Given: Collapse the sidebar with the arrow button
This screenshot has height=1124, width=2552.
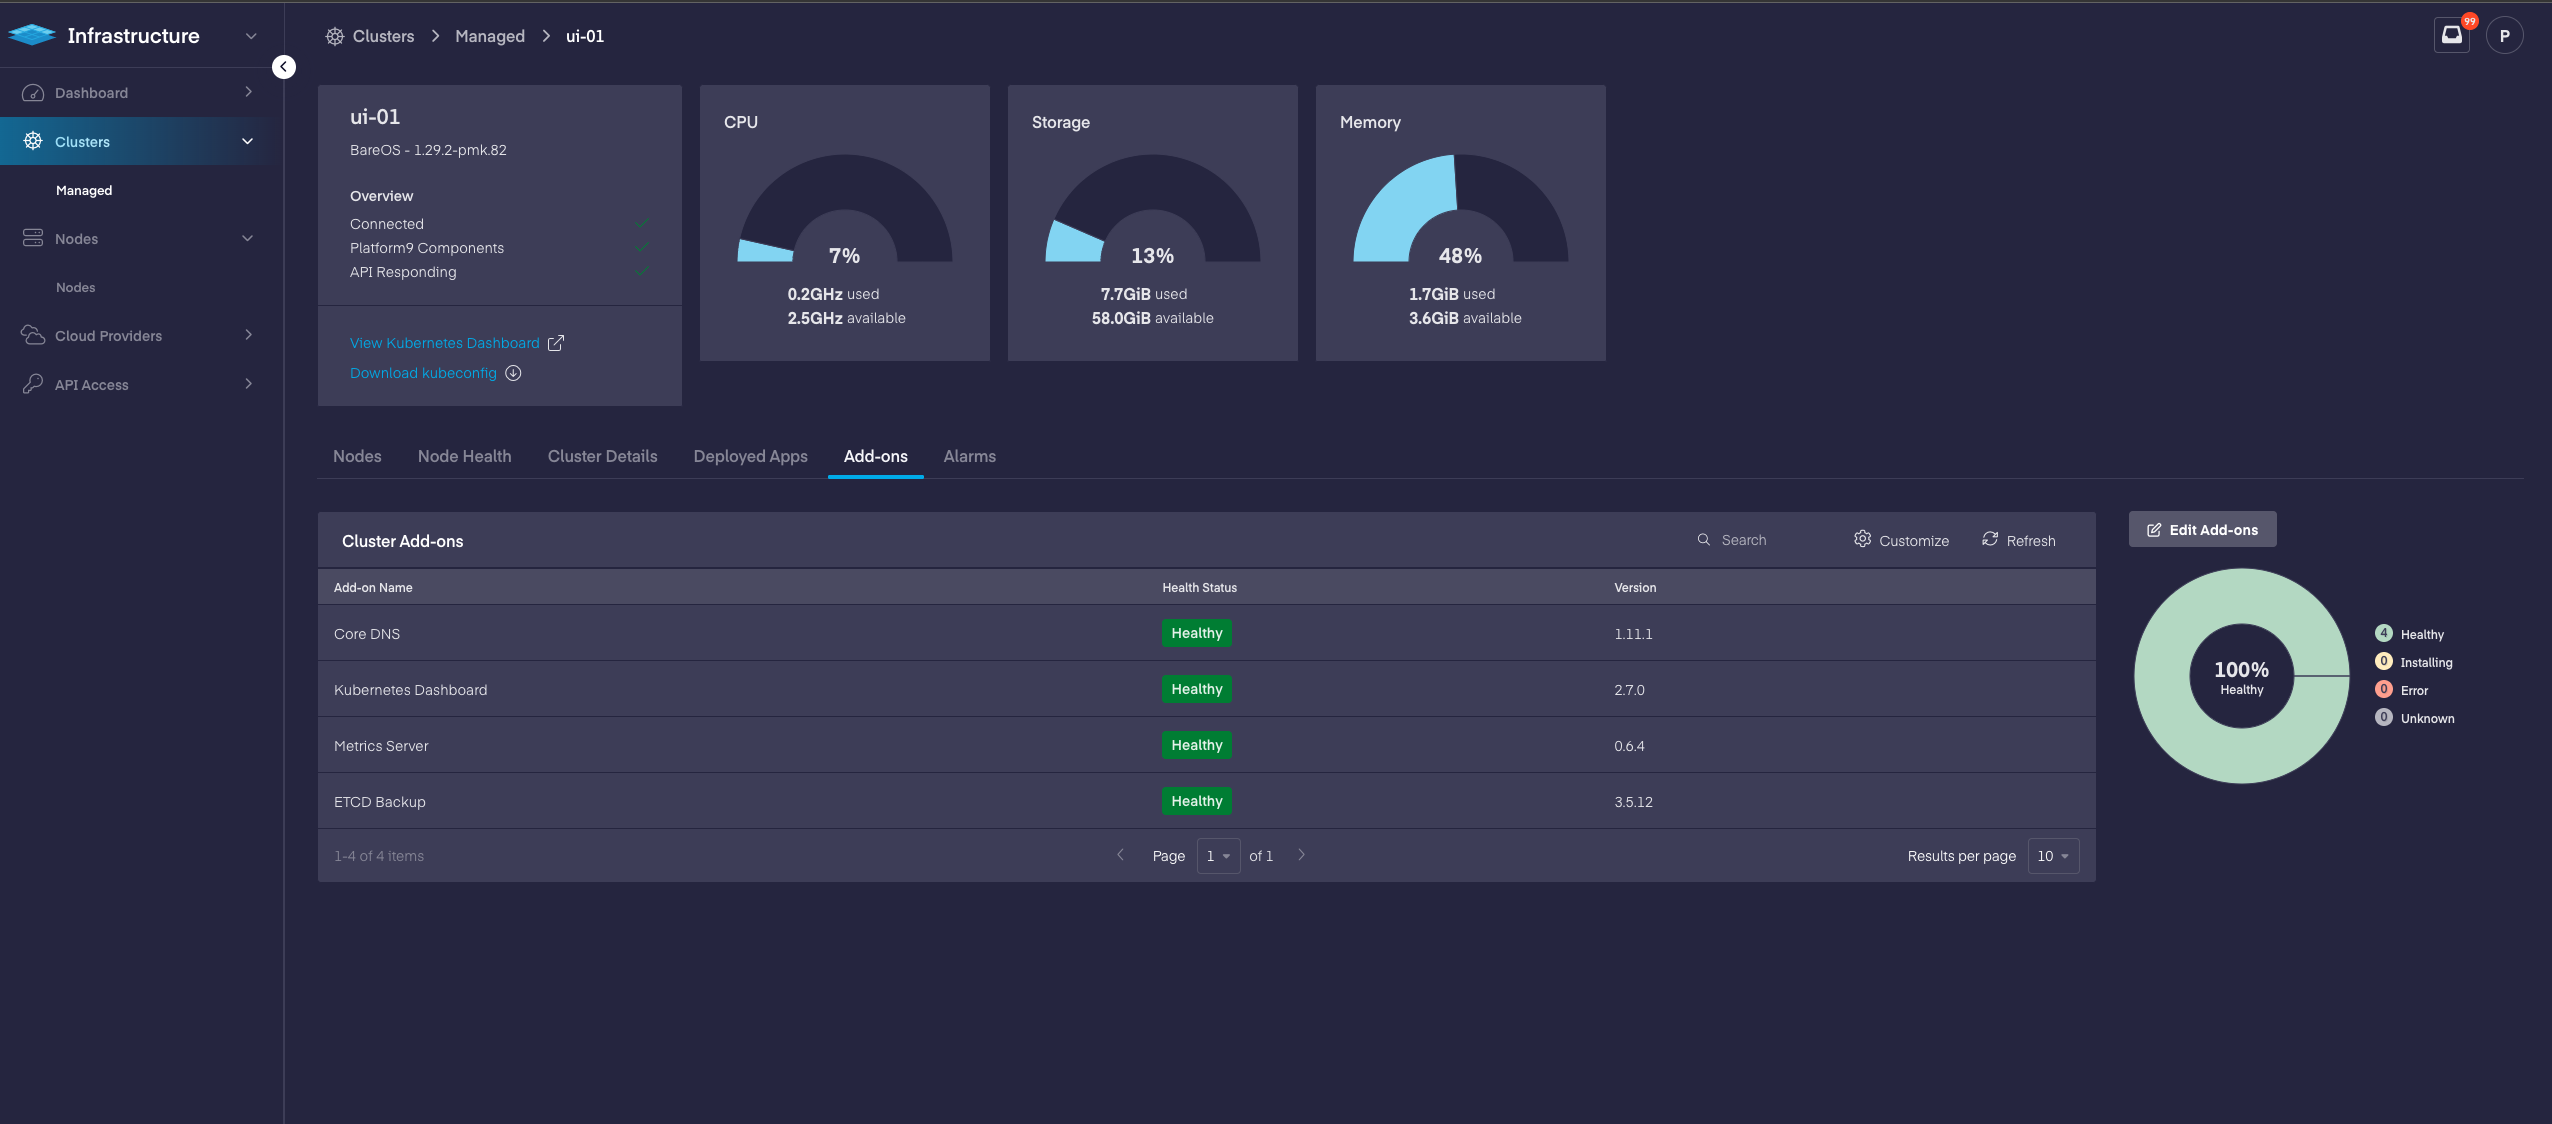Looking at the screenshot, I should pyautogui.click(x=284, y=67).
